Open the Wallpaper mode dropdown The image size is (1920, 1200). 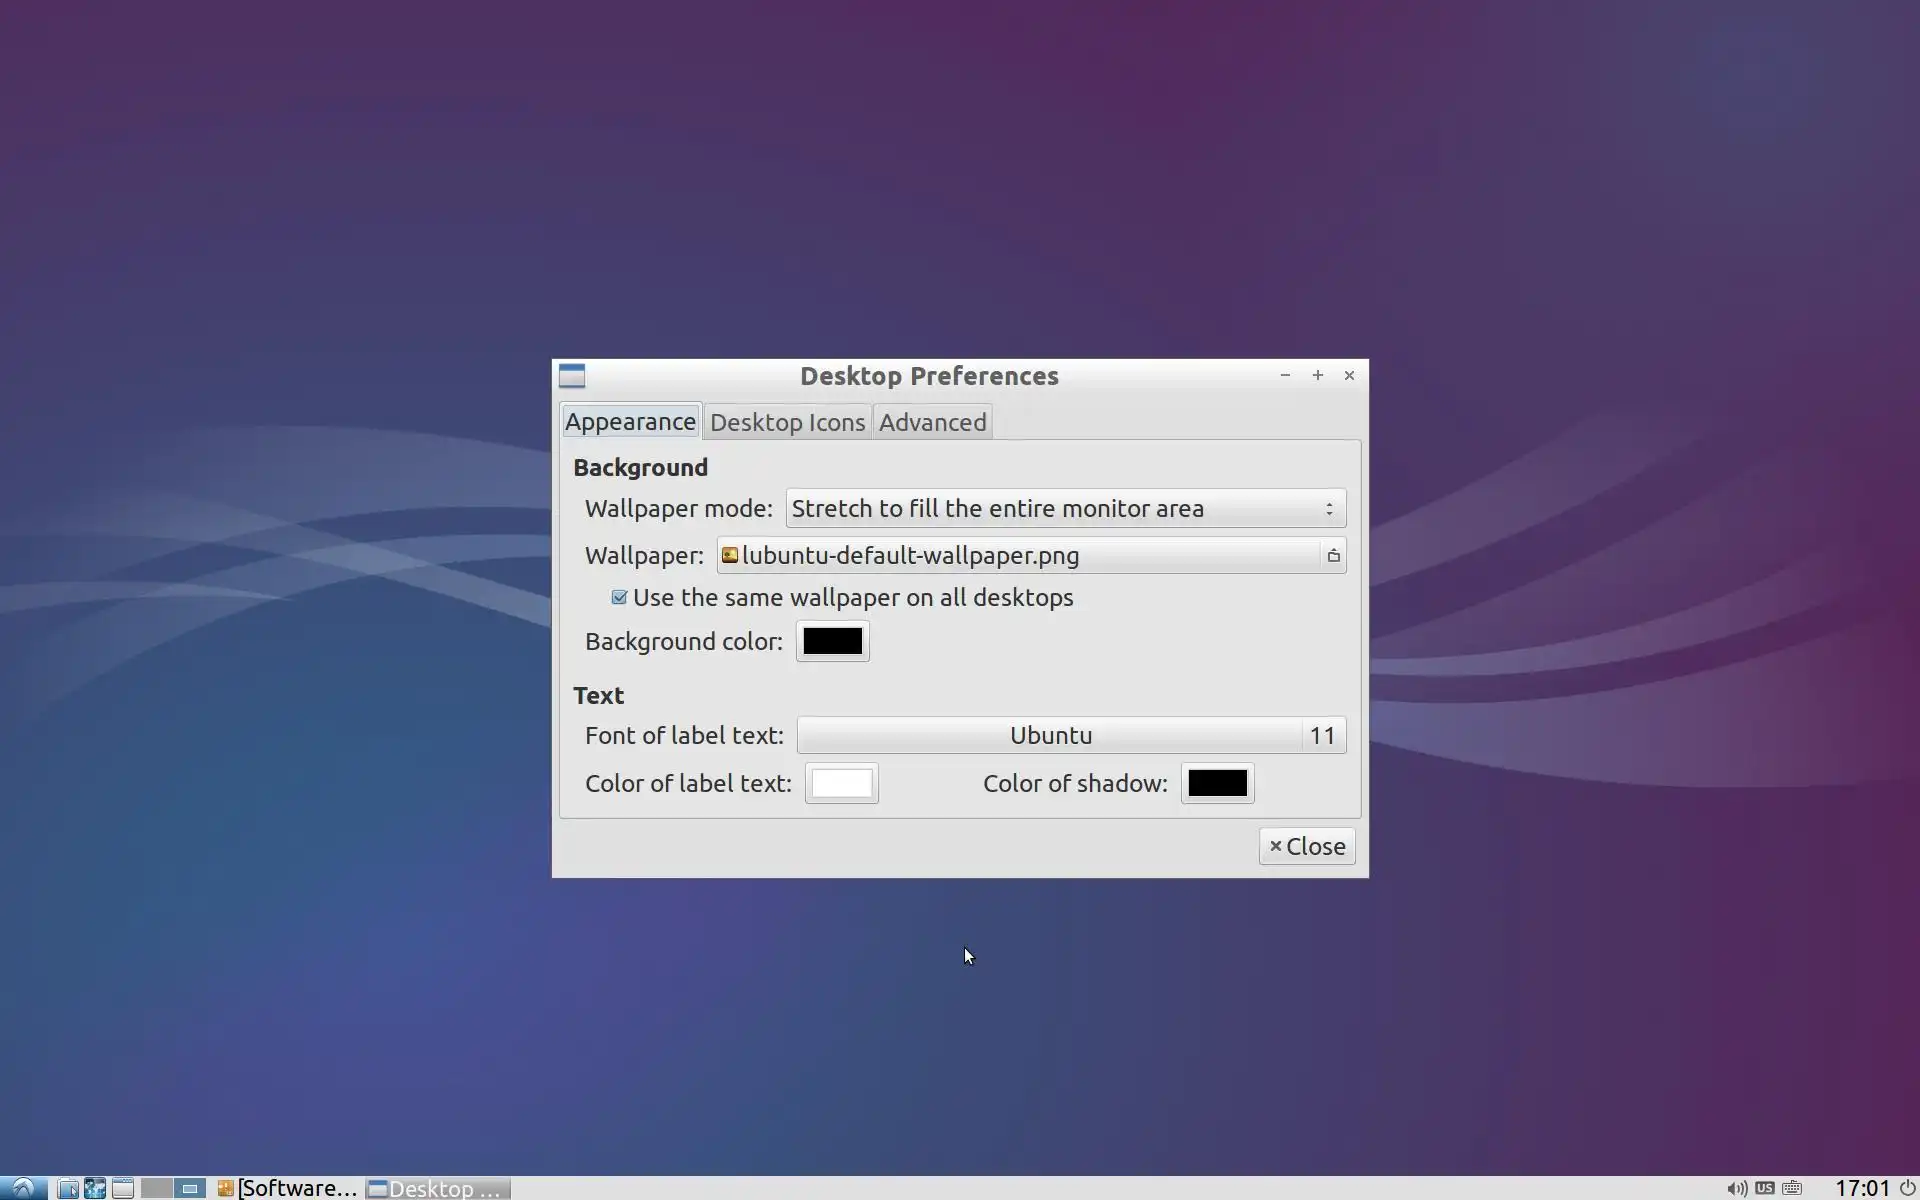(x=1065, y=509)
